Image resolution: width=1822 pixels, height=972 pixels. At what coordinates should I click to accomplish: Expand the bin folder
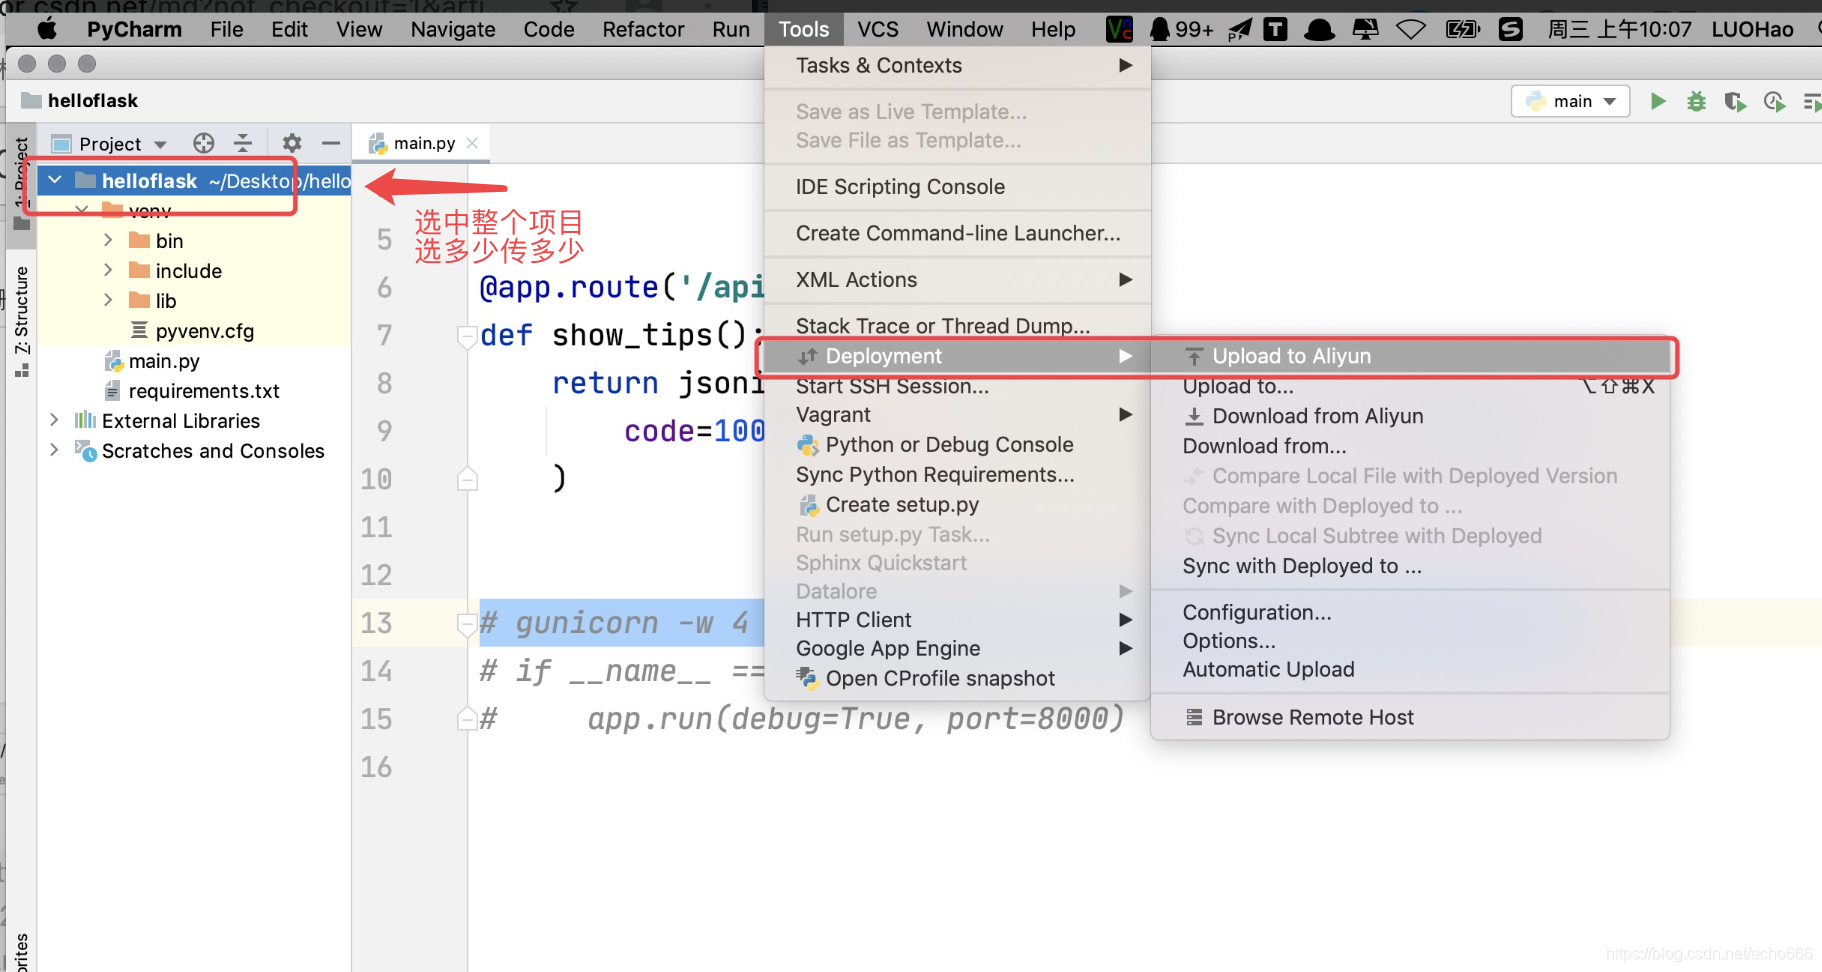[108, 240]
